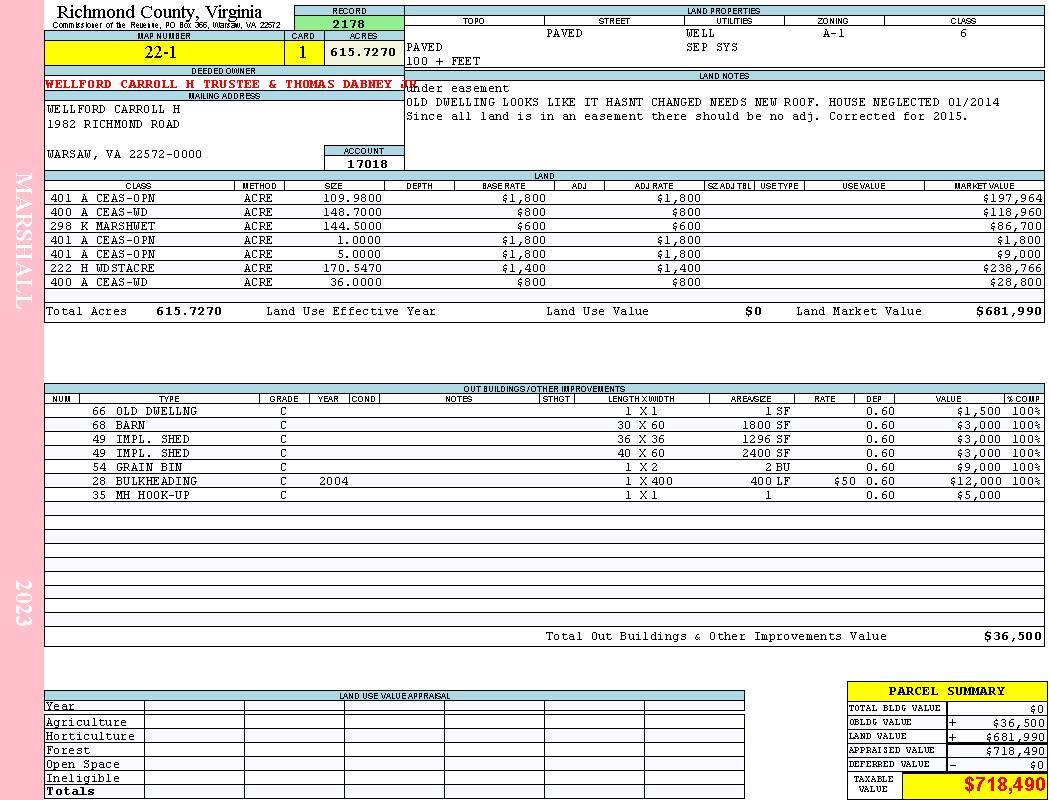Screen dimensions: 1050x800
Task: Click the PARCEL SUMMARY heading
Action: pyautogui.click(x=946, y=691)
